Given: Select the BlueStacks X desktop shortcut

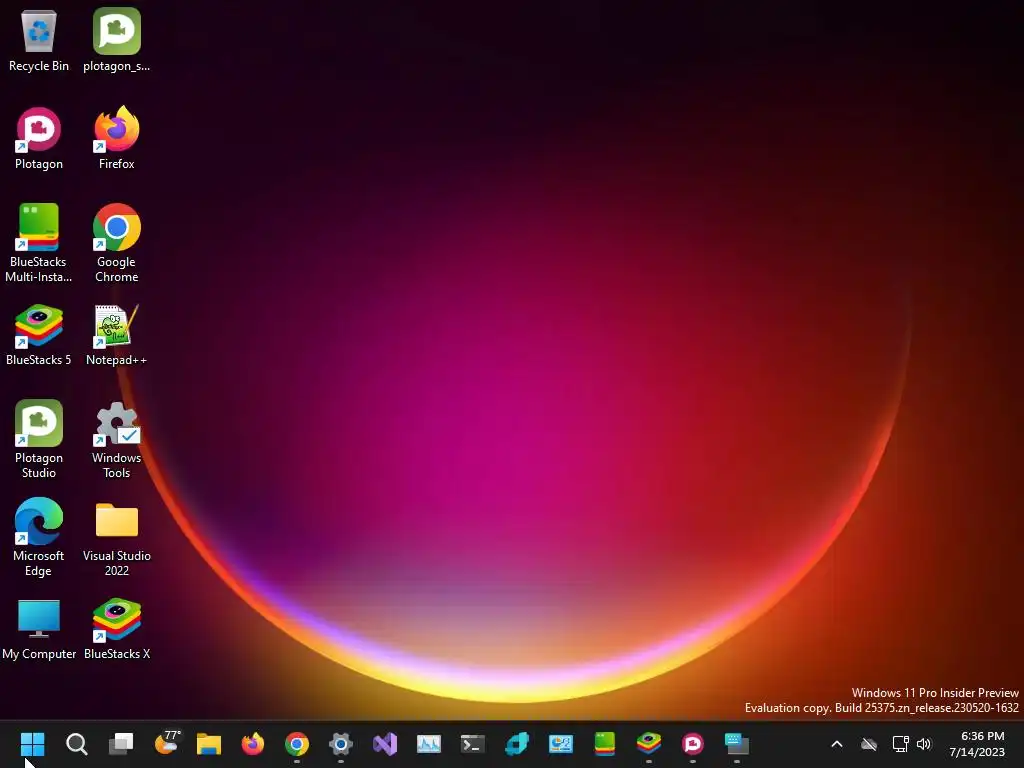Looking at the screenshot, I should (116, 628).
